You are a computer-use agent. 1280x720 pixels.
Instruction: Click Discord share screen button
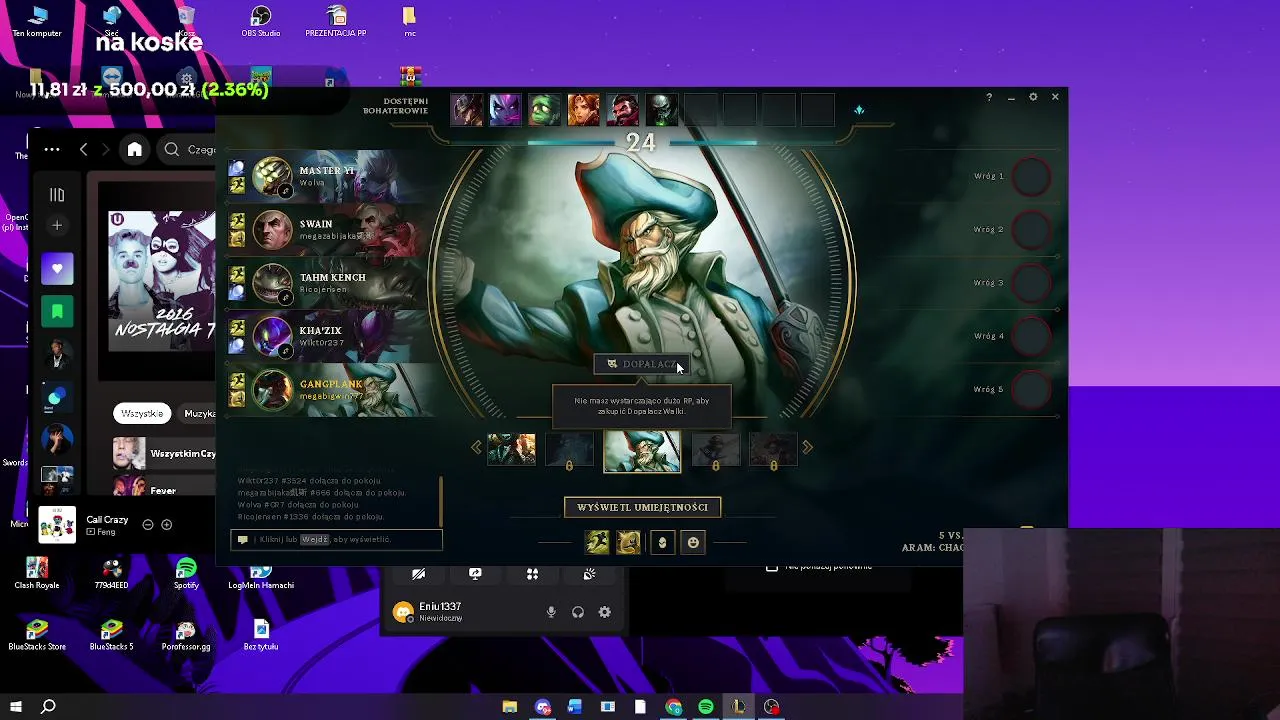475,574
